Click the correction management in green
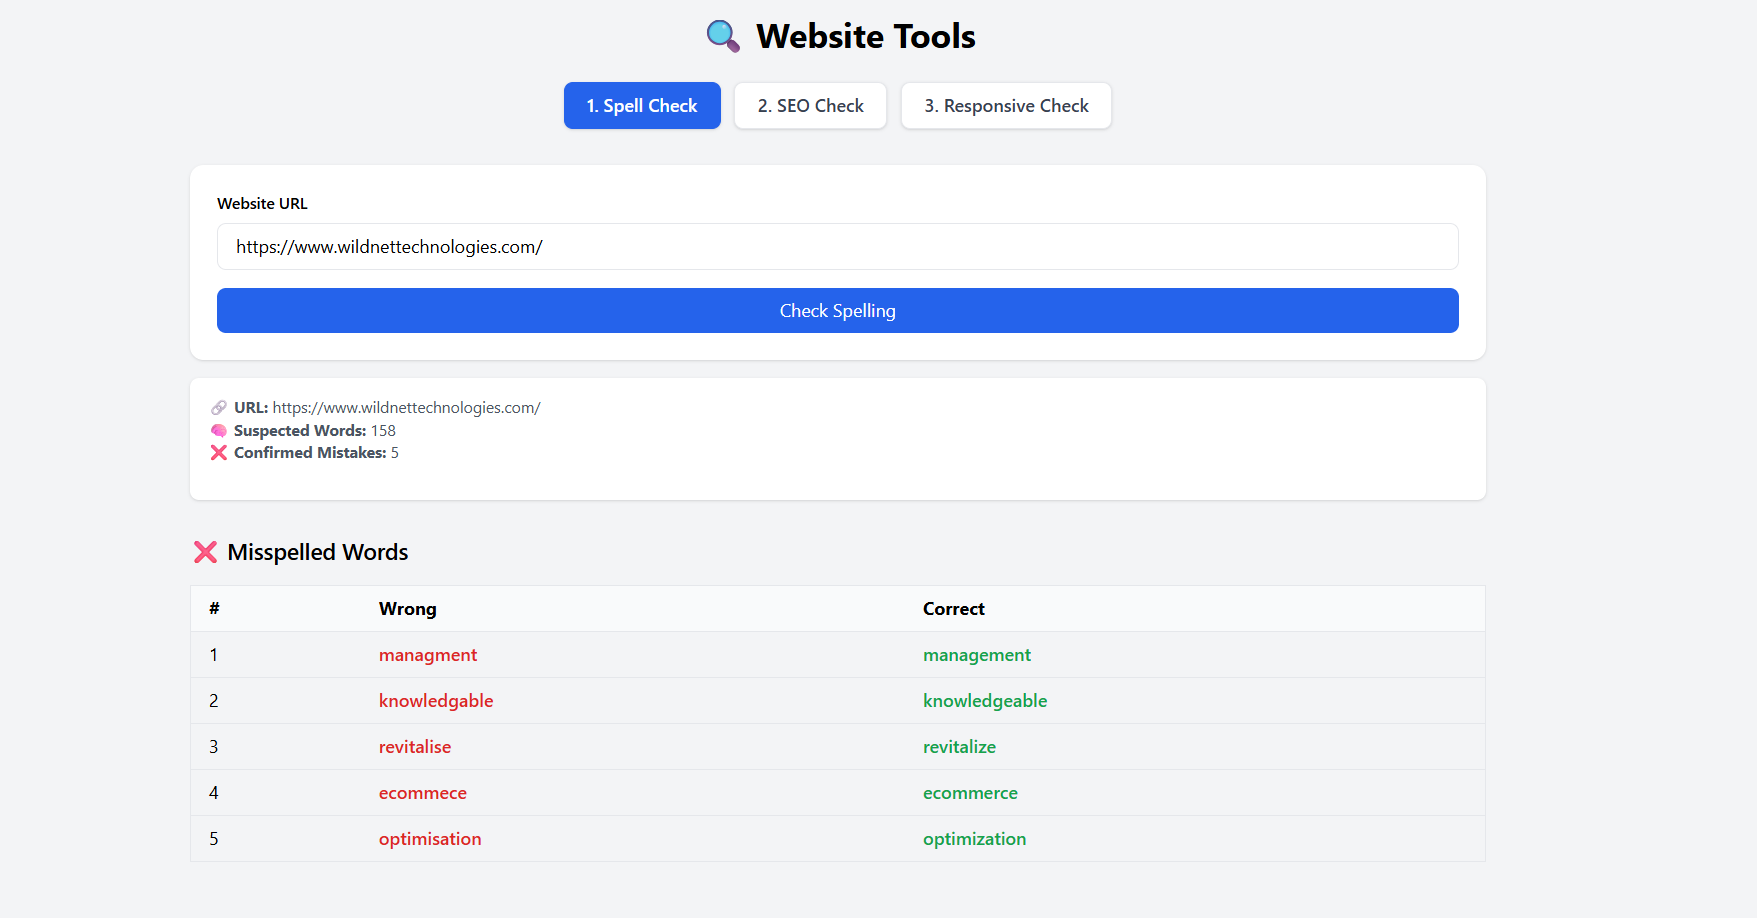Image resolution: width=1757 pixels, height=918 pixels. (977, 654)
